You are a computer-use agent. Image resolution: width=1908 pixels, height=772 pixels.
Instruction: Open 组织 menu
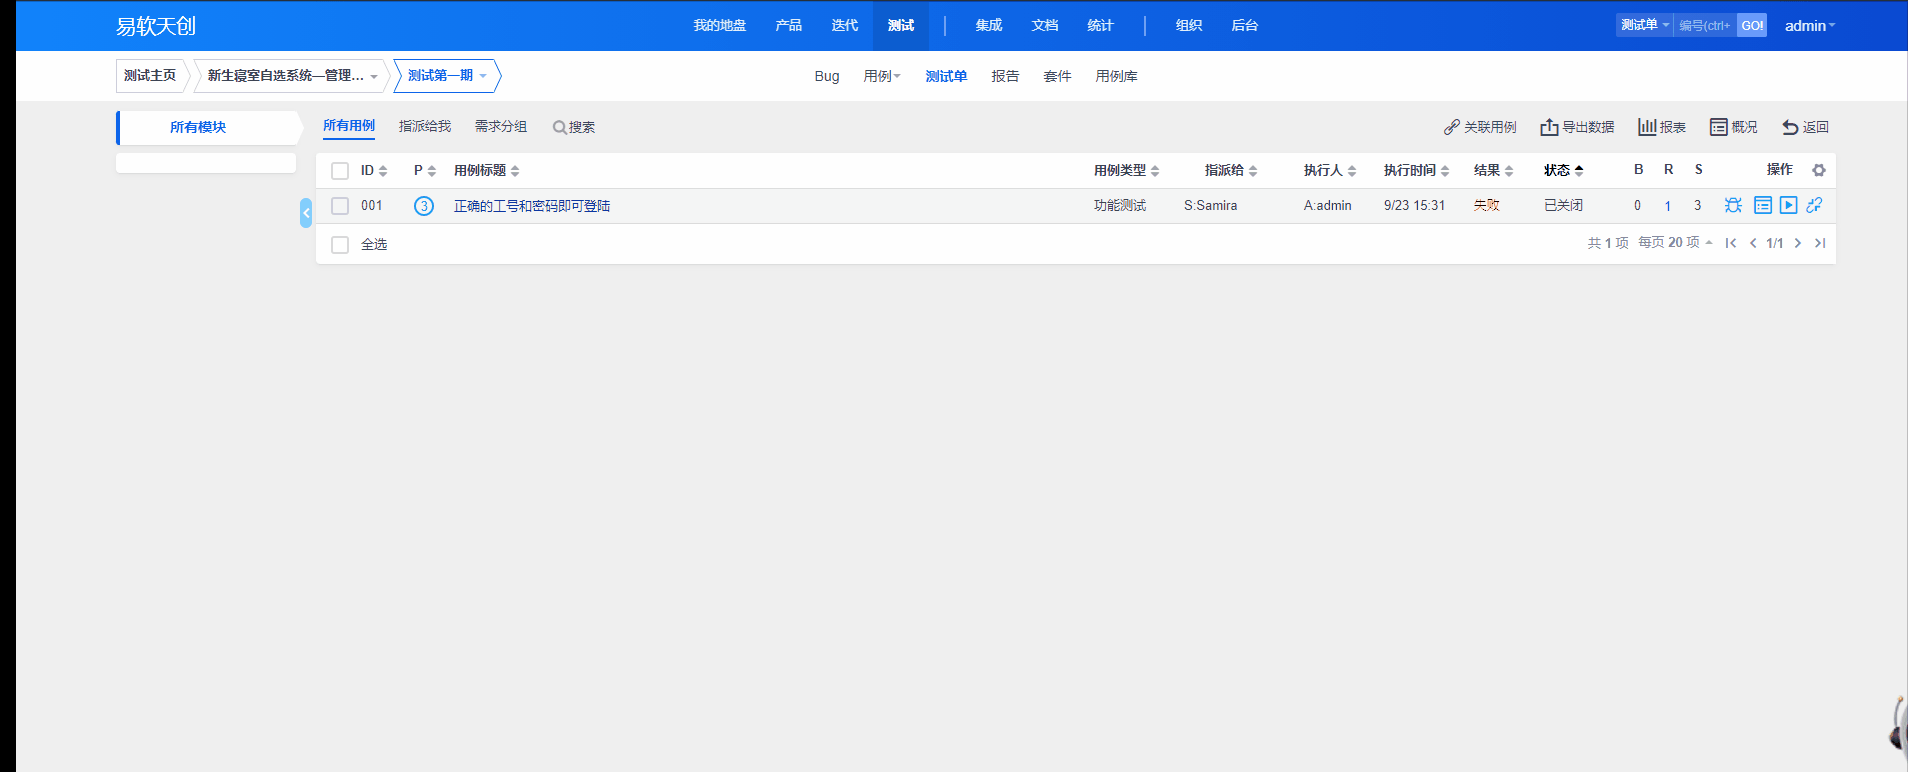tap(1189, 25)
